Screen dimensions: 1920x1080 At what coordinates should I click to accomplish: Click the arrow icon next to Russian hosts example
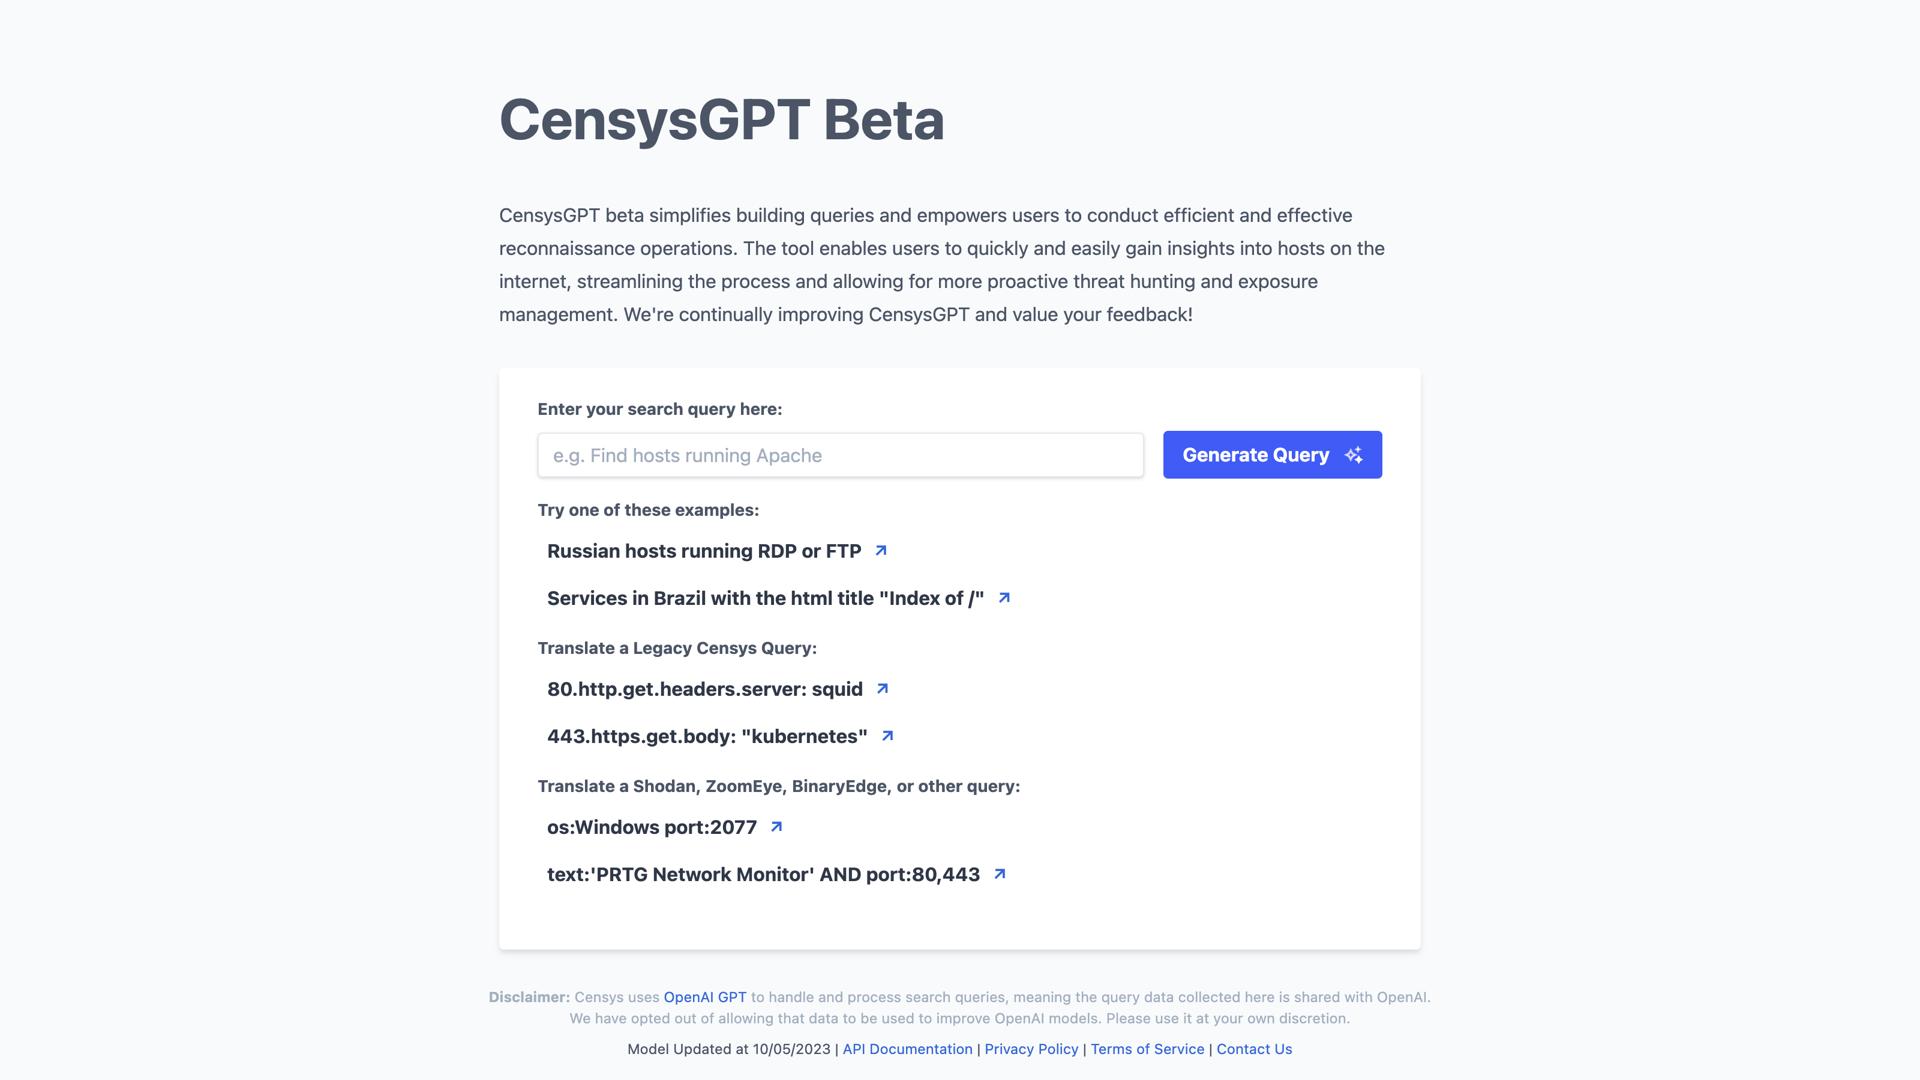click(880, 550)
